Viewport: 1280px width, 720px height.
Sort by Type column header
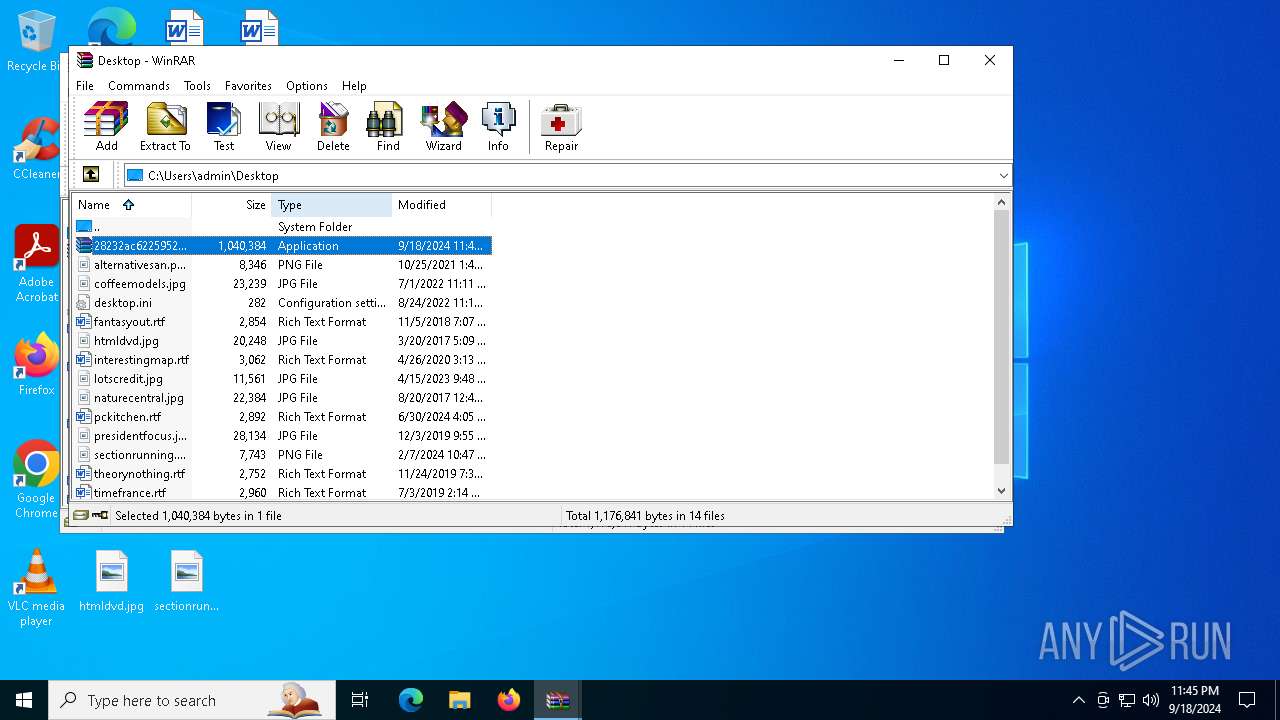pyautogui.click(x=332, y=205)
